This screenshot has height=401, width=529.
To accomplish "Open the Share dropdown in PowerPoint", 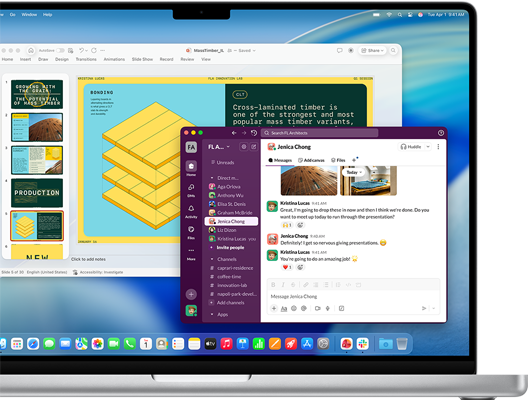I will 372,51.
